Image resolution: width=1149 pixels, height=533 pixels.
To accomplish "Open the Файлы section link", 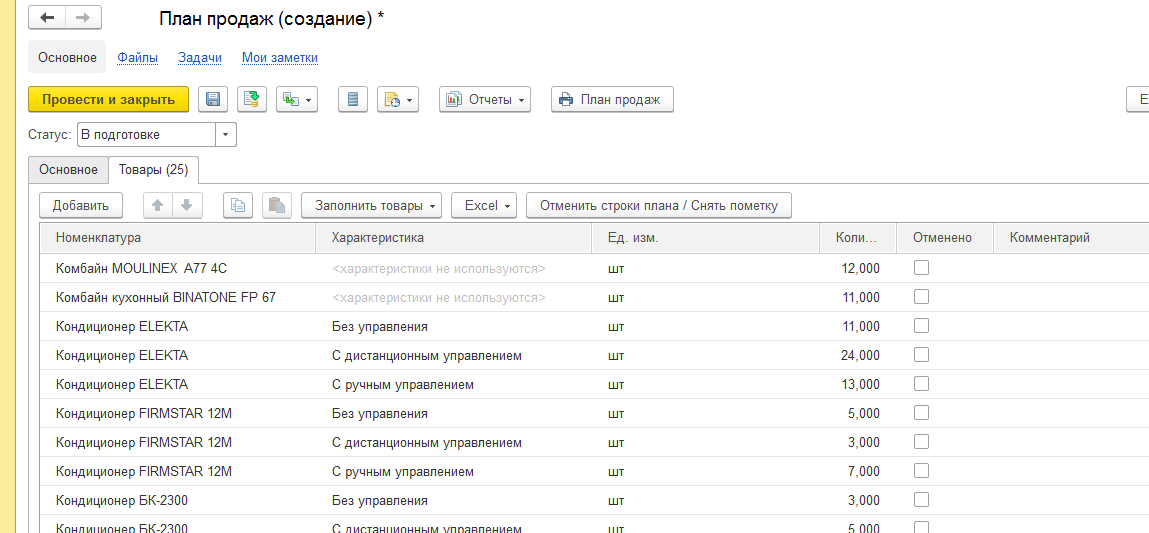I will click(137, 58).
